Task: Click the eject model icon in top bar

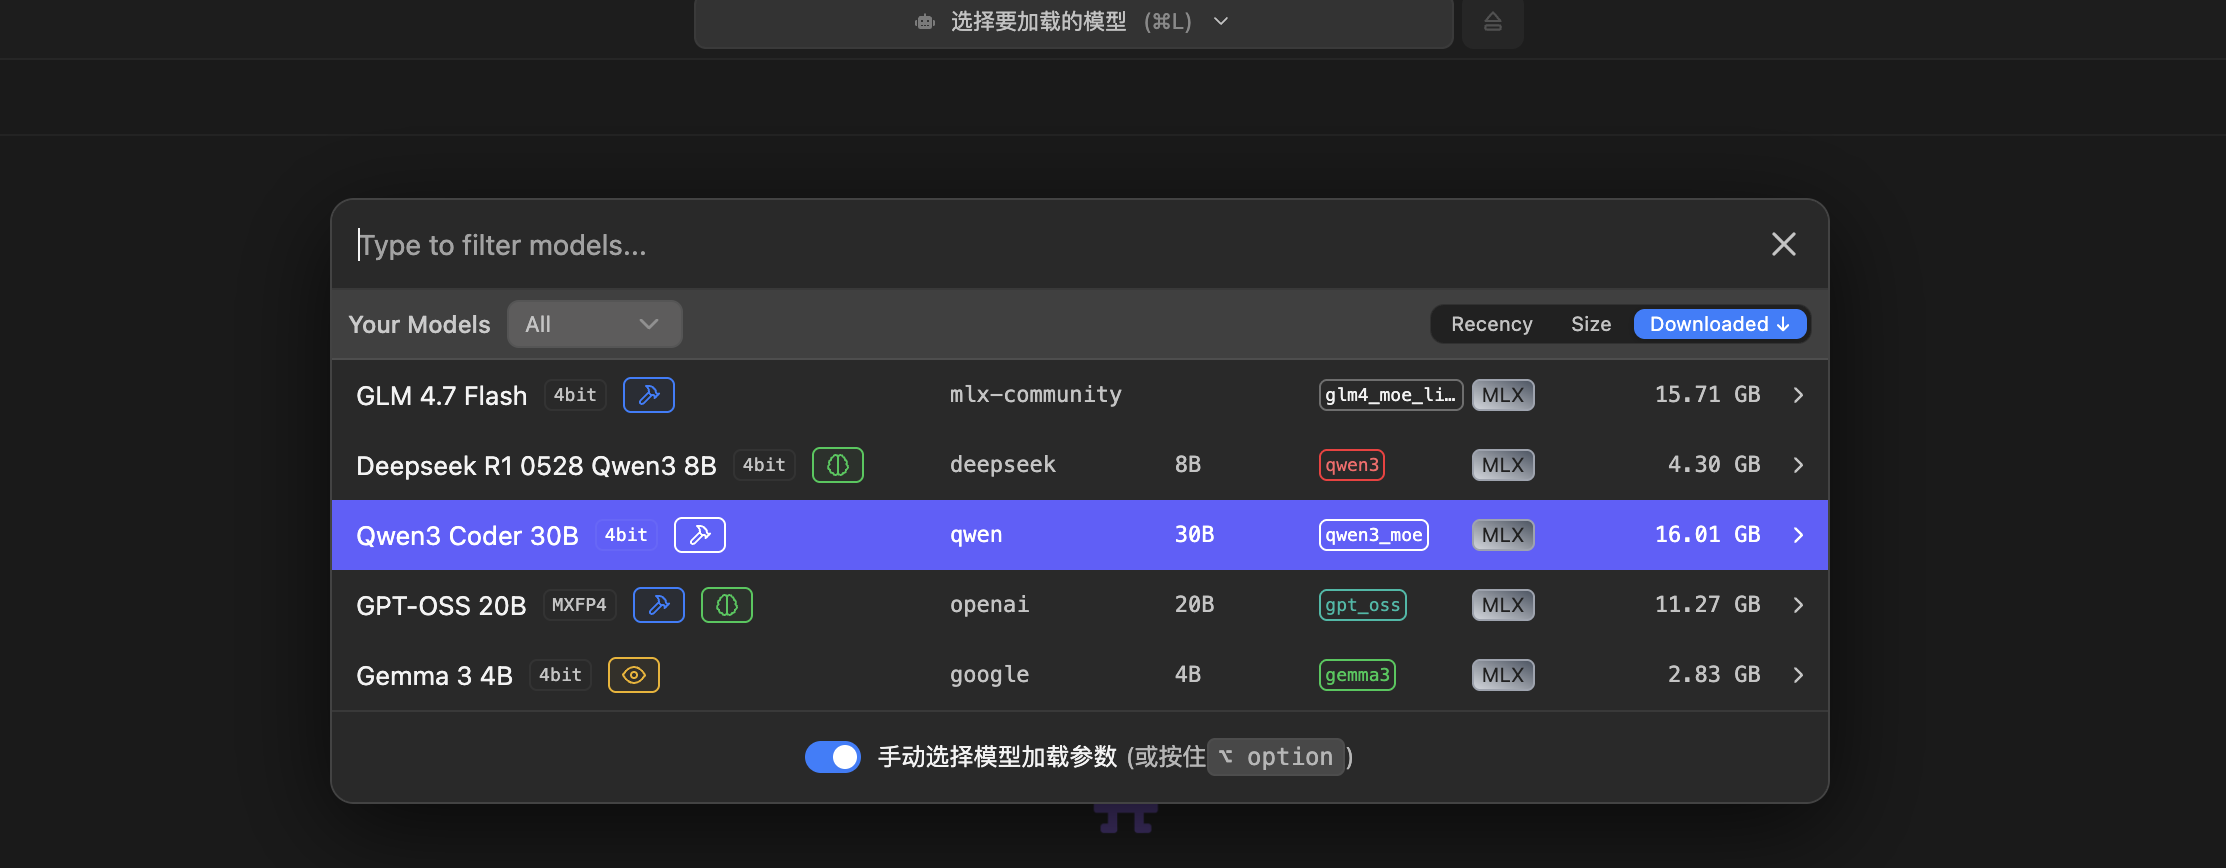Action: (1492, 22)
